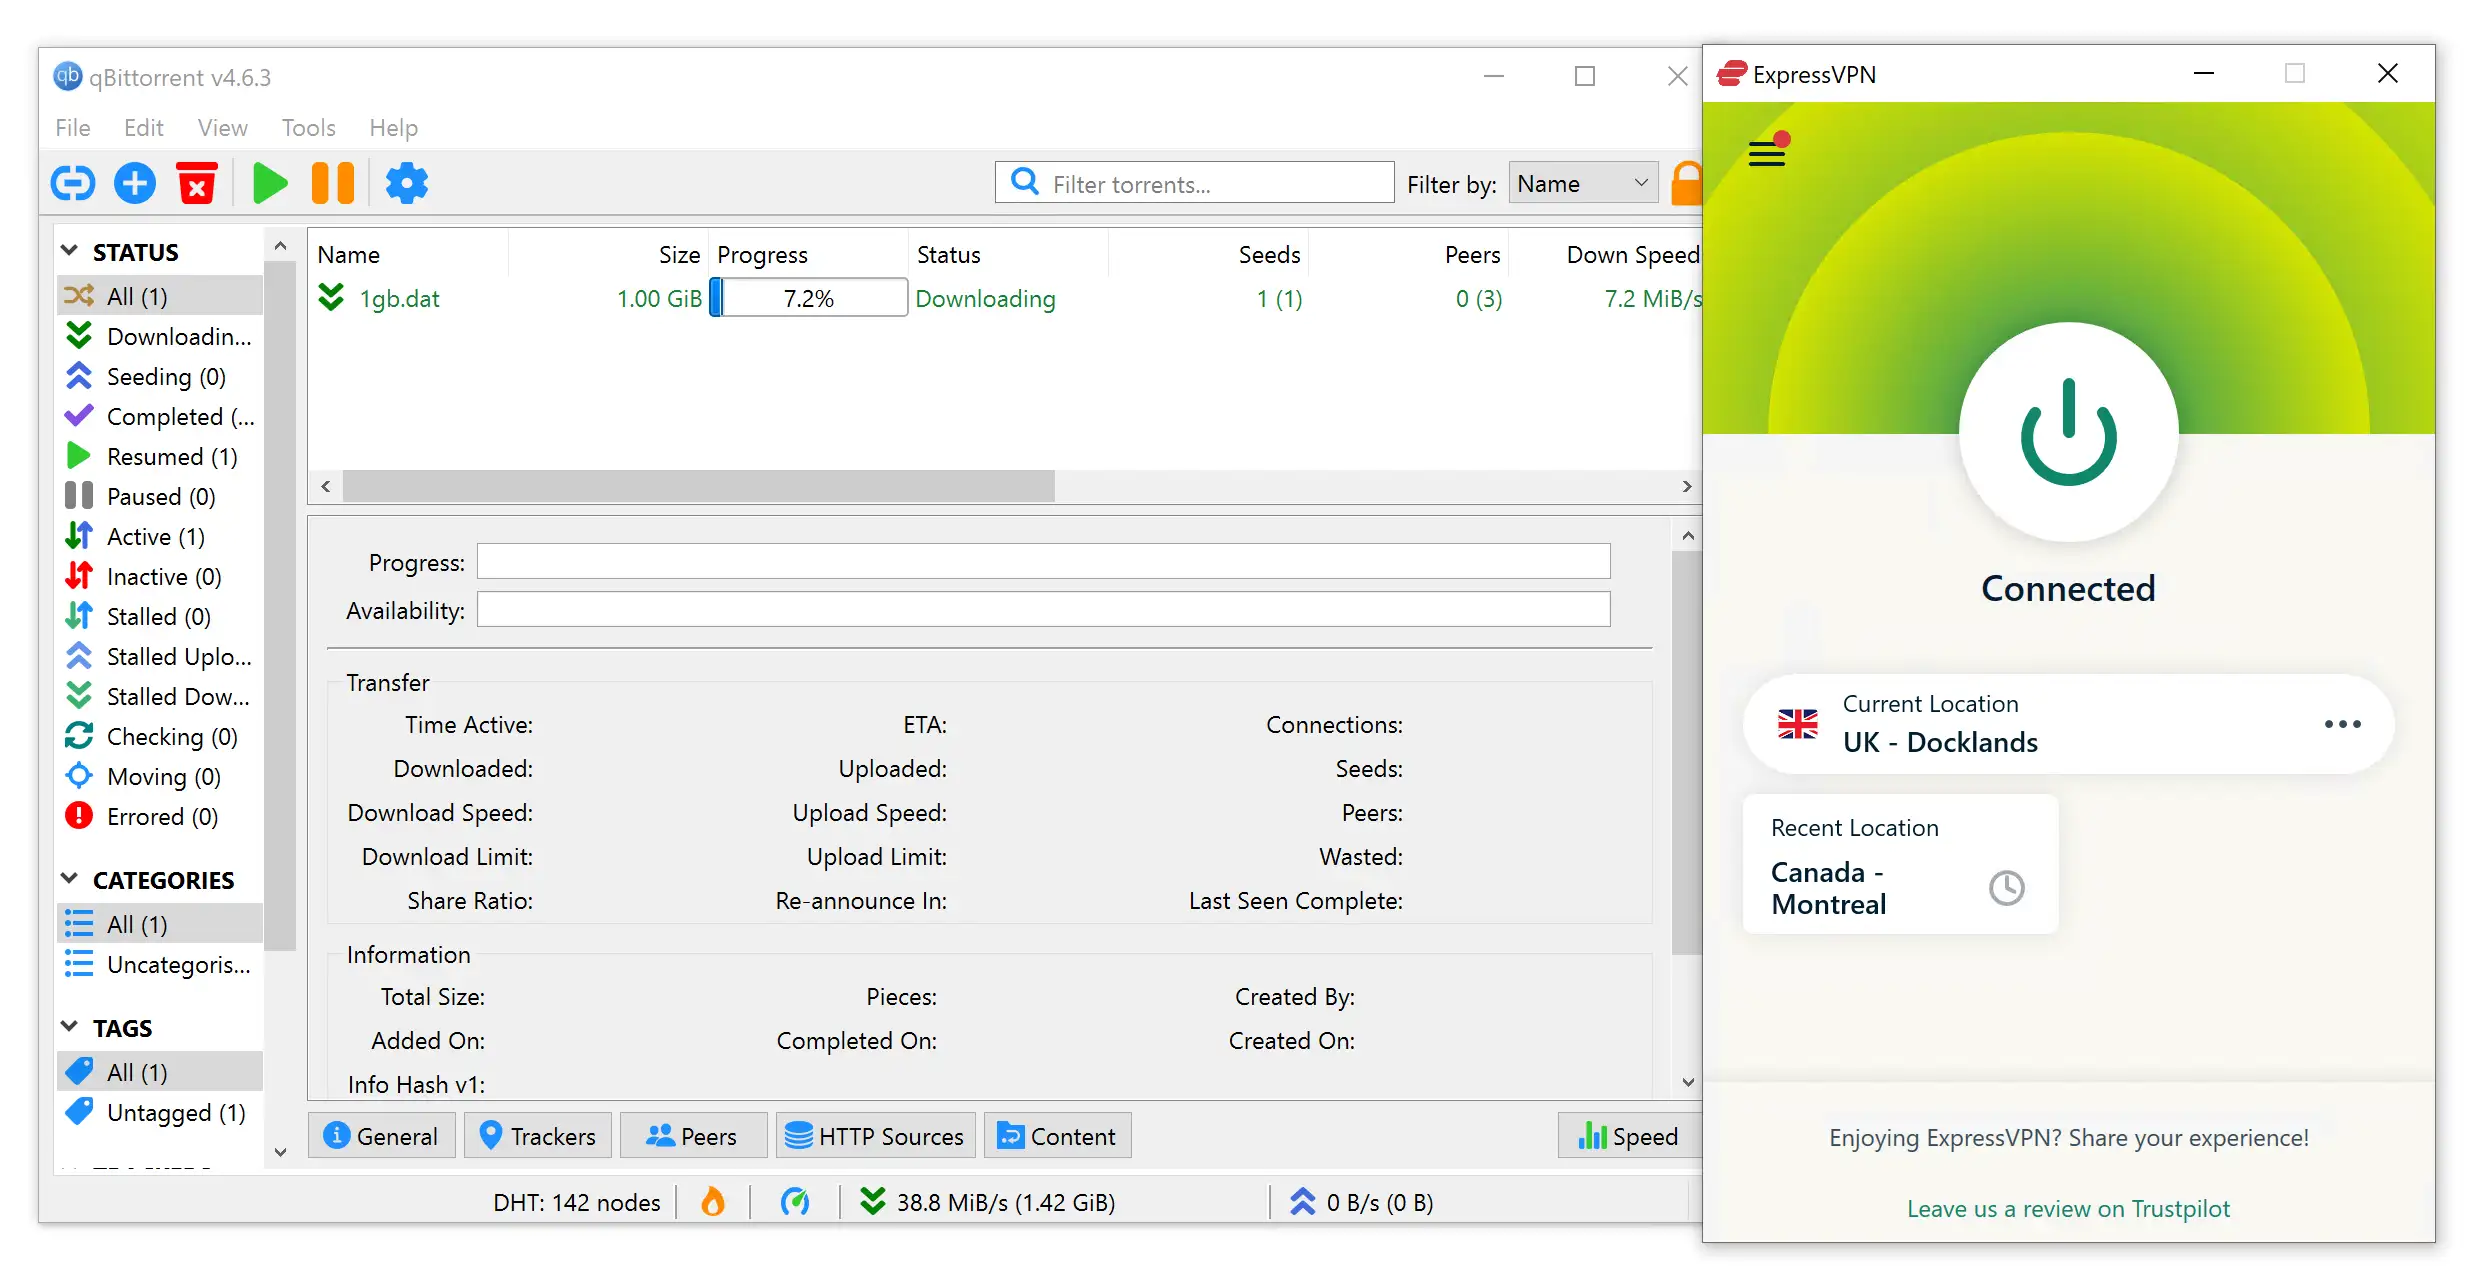This screenshot has width=2484, height=1282.
Task: Click Add Torrent Link toolbar icon
Action: [x=73, y=183]
